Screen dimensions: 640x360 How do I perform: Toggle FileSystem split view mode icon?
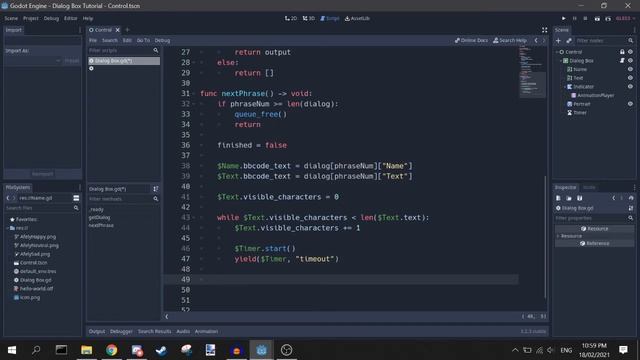coord(76,198)
